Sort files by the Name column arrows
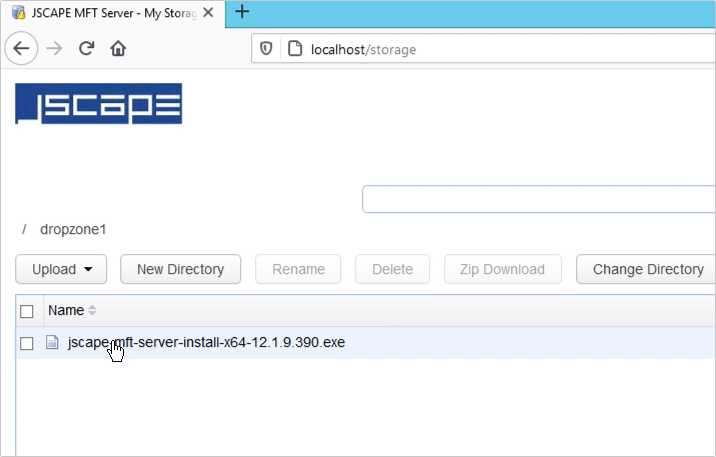 coord(93,311)
